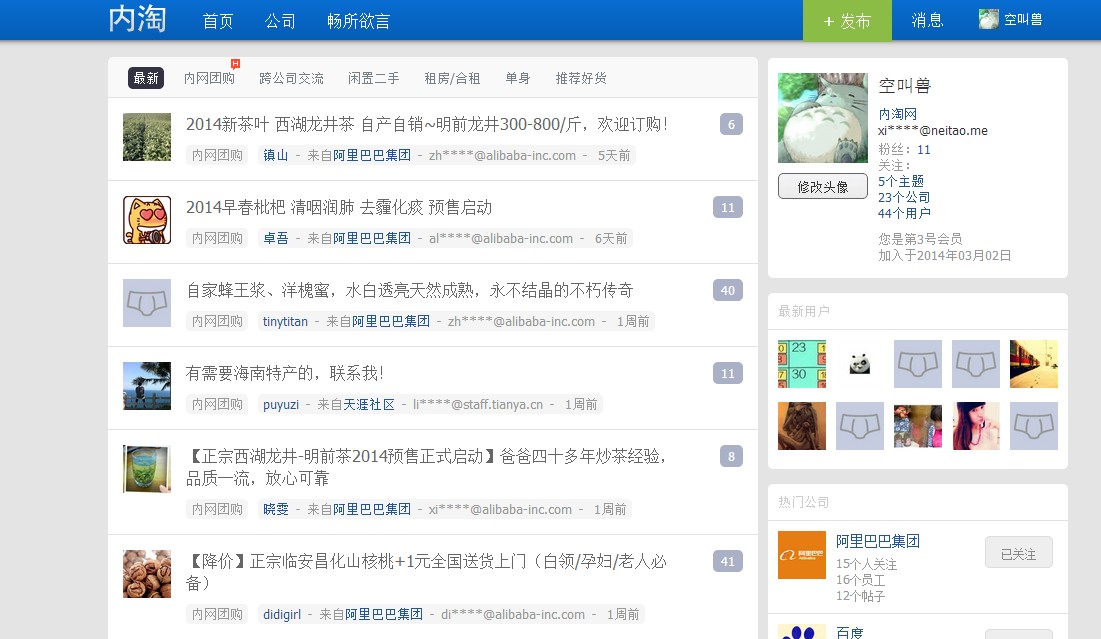The height and width of the screenshot is (639, 1101).
Task: Open post 正宗西湖龙井-明前茶2014预售 title
Action: coord(426,467)
